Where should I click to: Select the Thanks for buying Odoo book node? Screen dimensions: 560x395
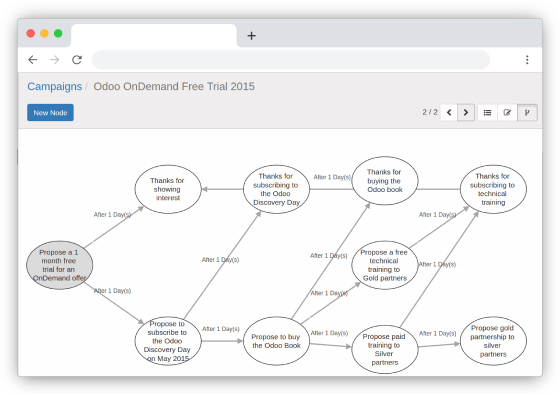click(x=385, y=181)
